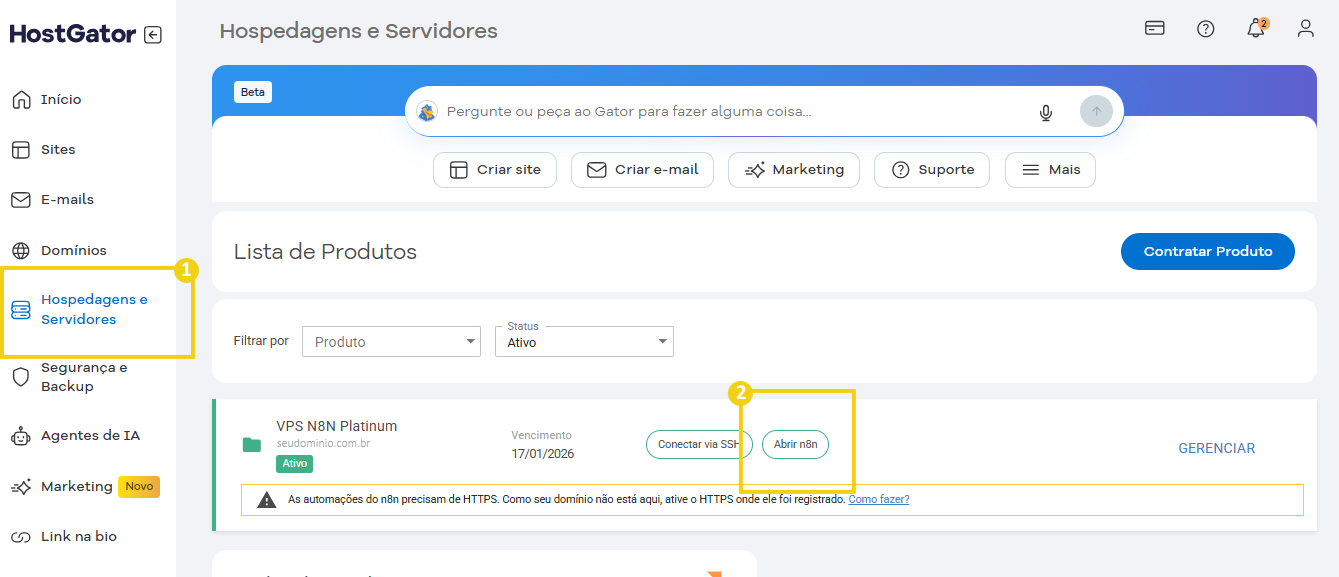The image size is (1339, 577).
Task: Open the user profile icon
Action: [x=1306, y=29]
